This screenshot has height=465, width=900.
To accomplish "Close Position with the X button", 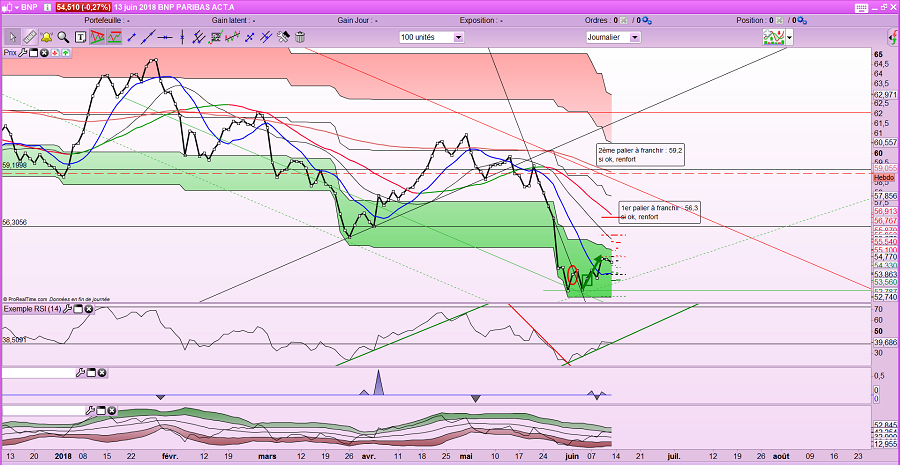I will (x=778, y=21).
